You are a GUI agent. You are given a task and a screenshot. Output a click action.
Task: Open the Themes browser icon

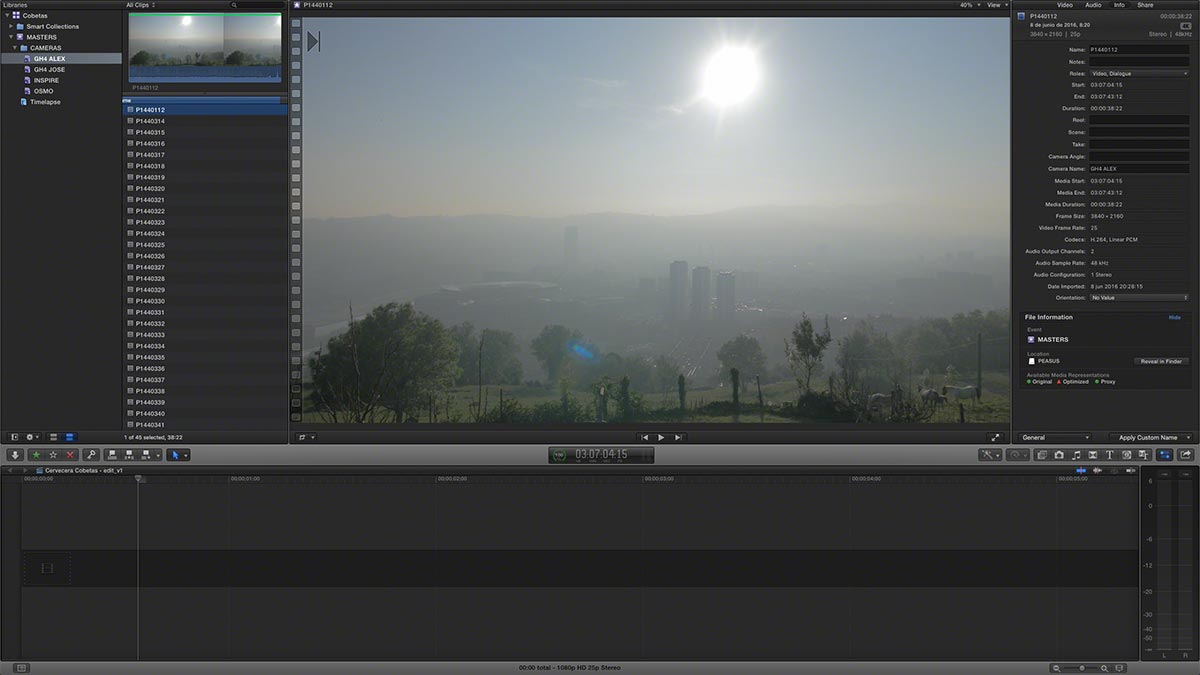tap(1143, 455)
